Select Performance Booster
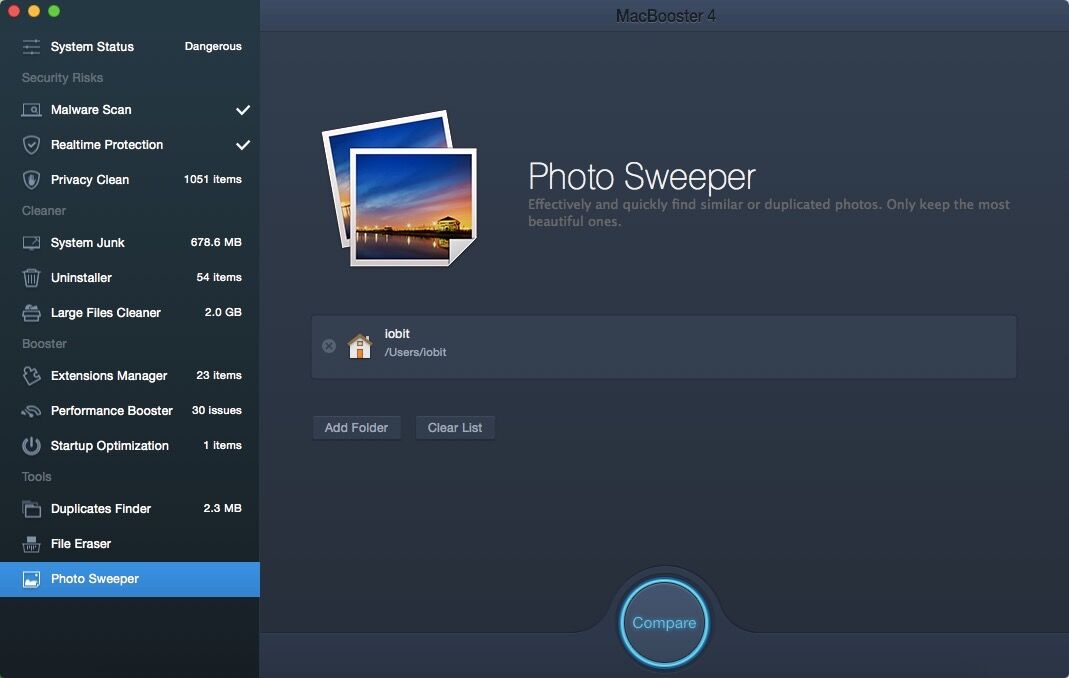This screenshot has height=678, width=1069. point(130,411)
